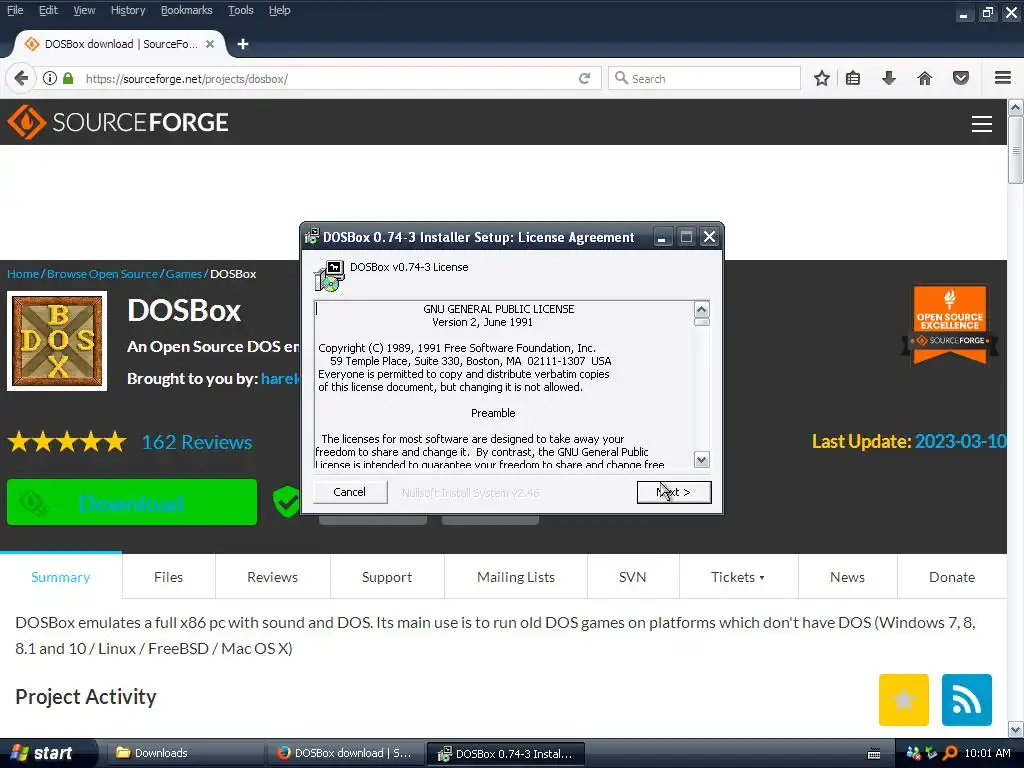Cancel the DOSBox installer
The height and width of the screenshot is (768, 1024).
(x=349, y=492)
